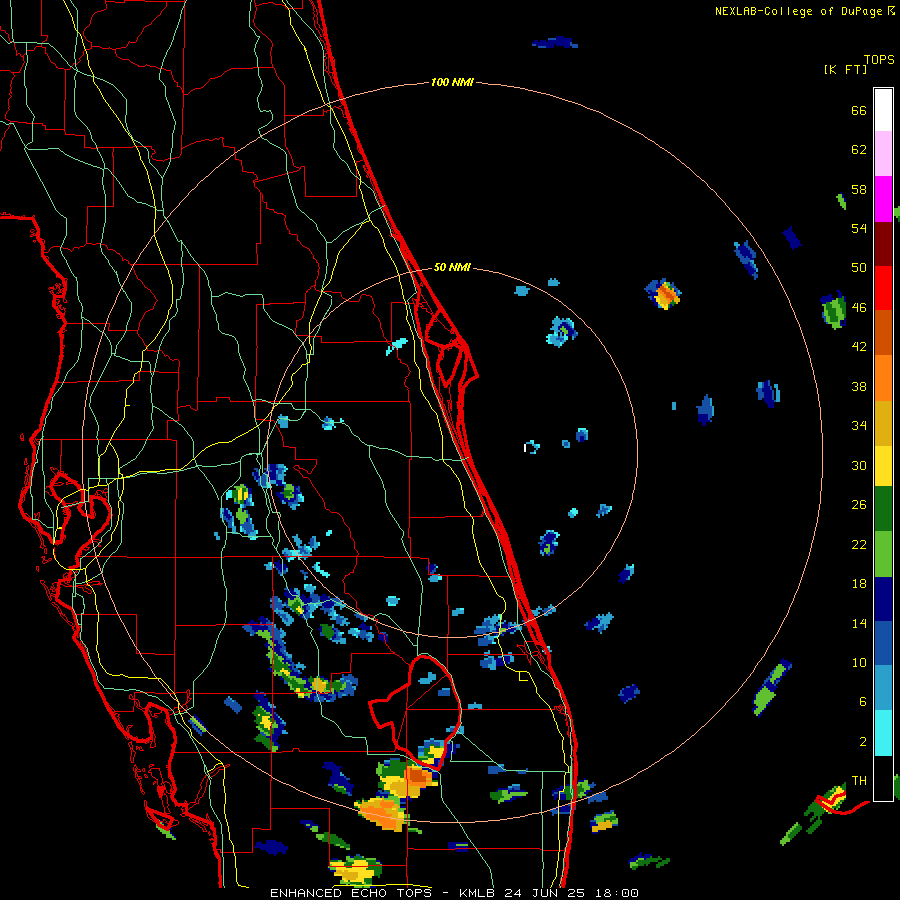900x900 pixels.
Task: Select the 38 legend value
Action: (859, 387)
